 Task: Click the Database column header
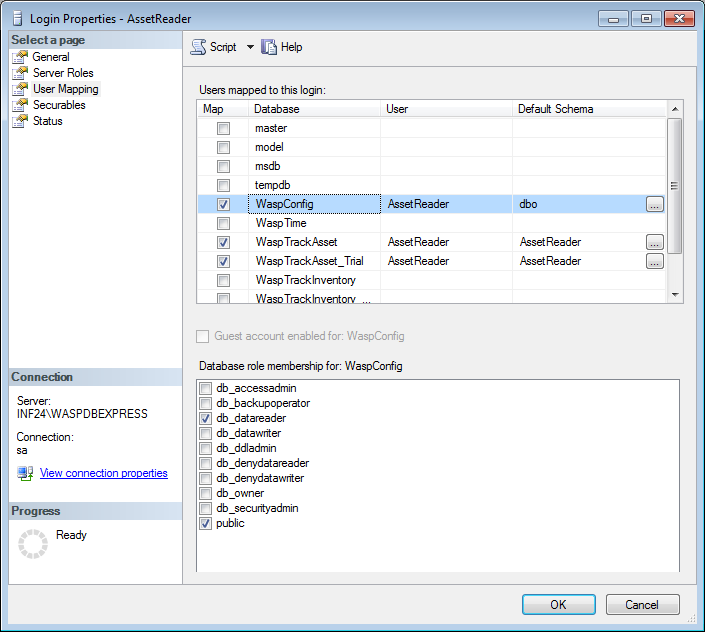(314, 109)
